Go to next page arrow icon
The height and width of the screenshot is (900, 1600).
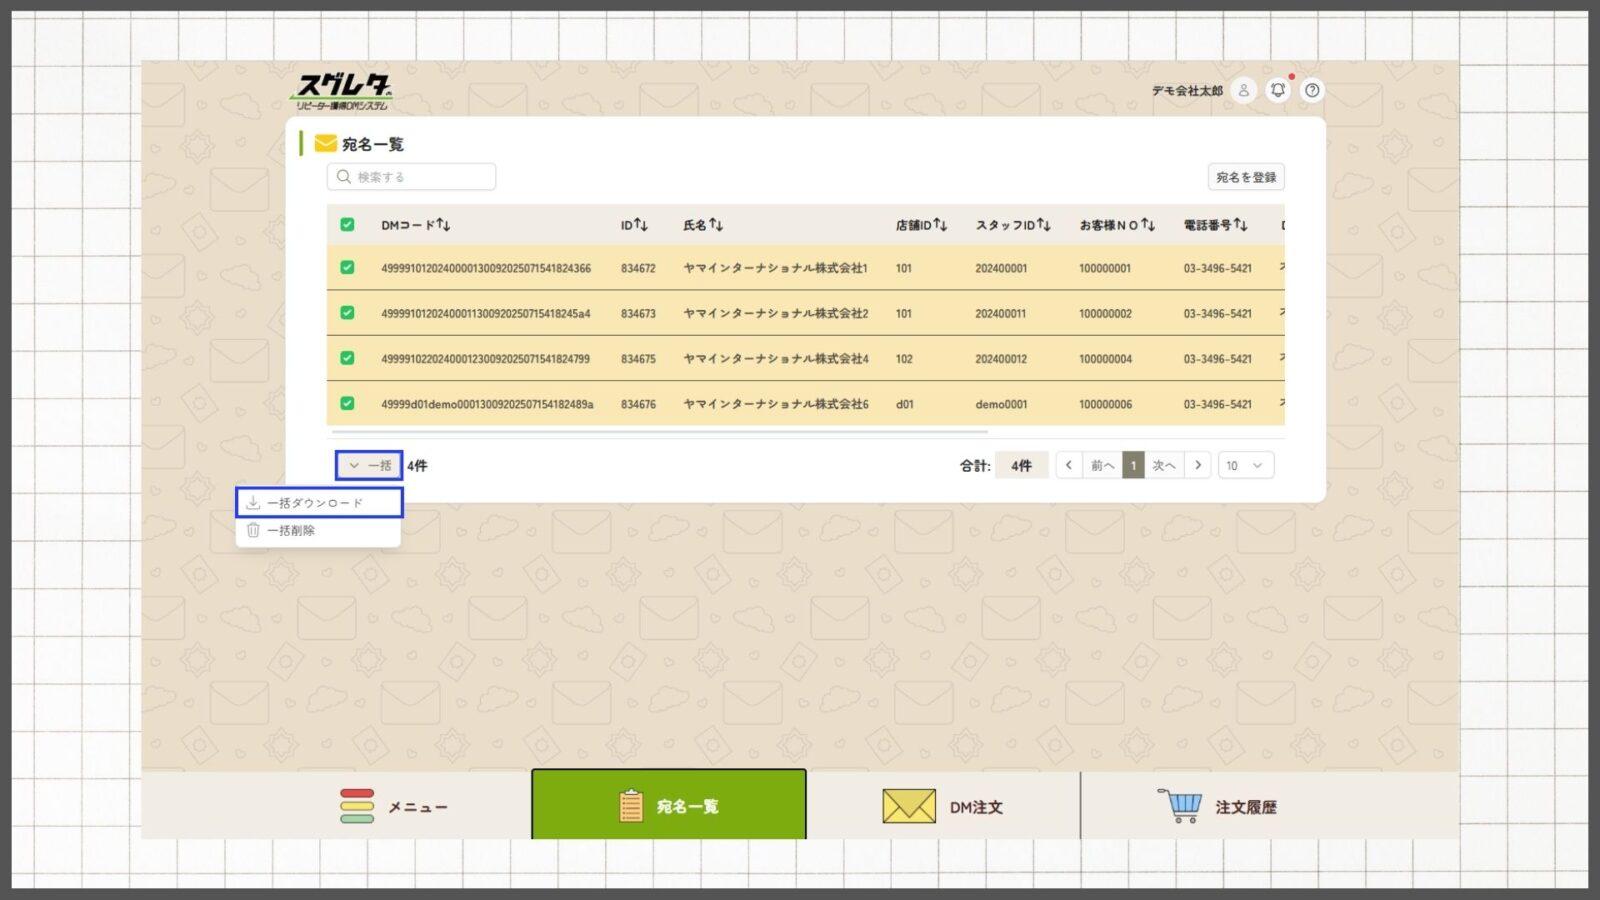pyautogui.click(x=1198, y=465)
